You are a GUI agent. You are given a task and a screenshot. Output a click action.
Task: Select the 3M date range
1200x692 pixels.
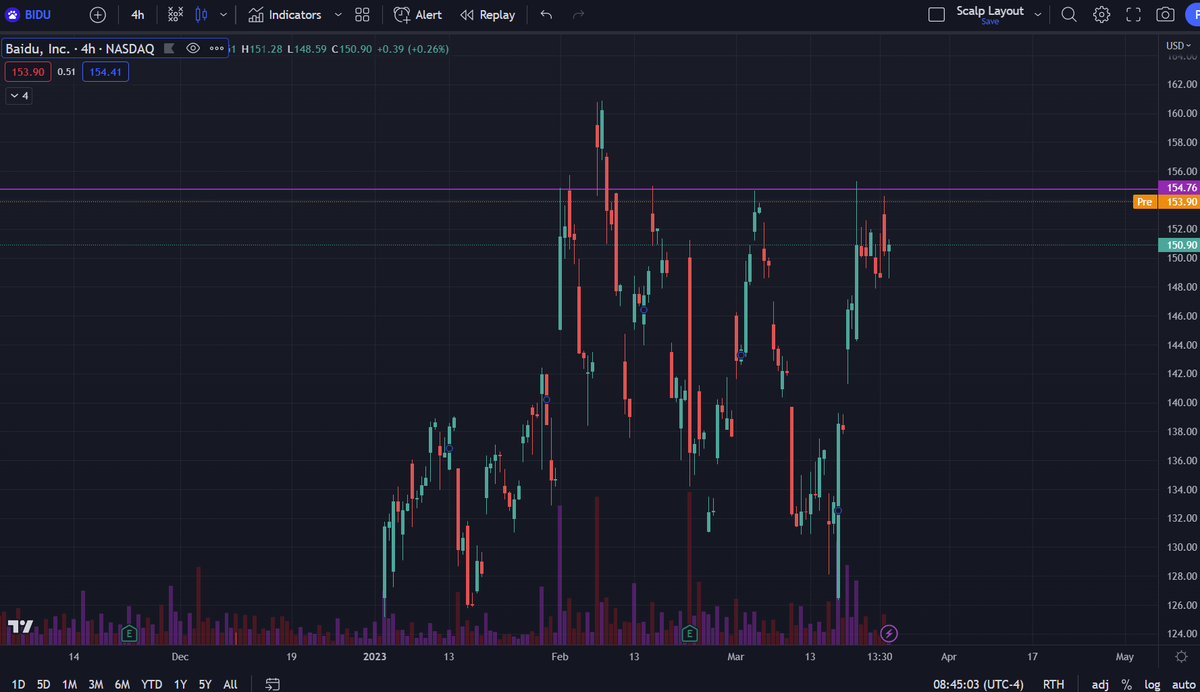pos(96,684)
